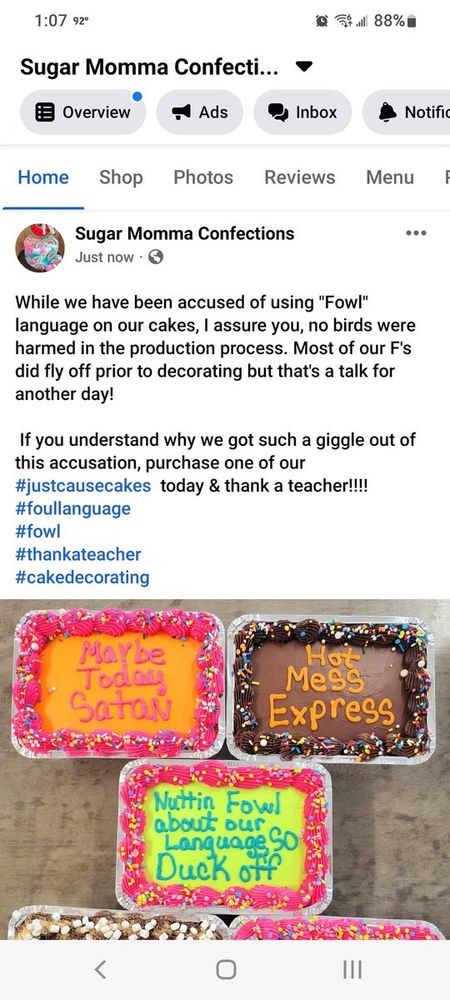
Task: Switch to the Photos tab
Action: click(203, 177)
